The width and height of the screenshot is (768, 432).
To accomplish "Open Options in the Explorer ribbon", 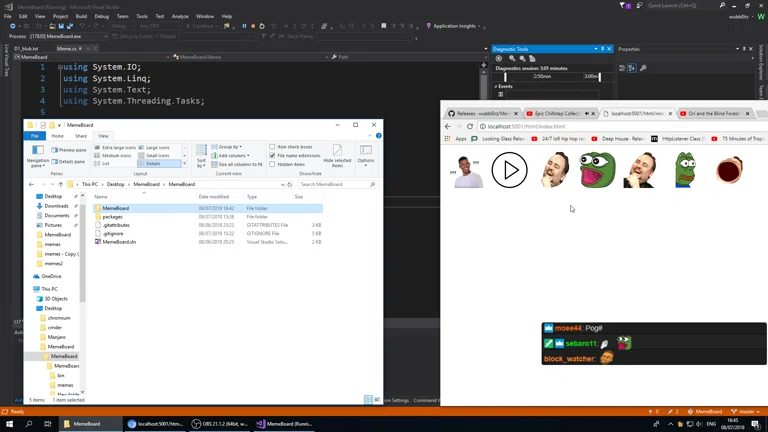I will [366, 153].
